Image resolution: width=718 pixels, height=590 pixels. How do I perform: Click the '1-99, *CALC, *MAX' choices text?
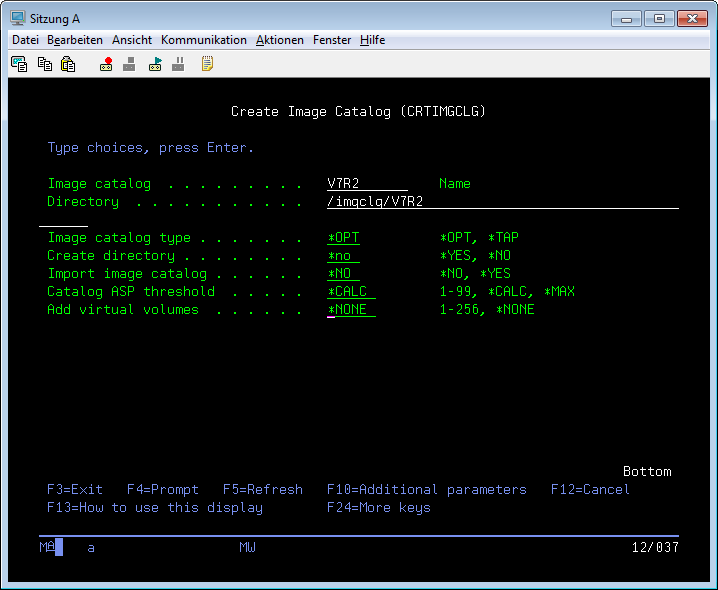pos(507,291)
